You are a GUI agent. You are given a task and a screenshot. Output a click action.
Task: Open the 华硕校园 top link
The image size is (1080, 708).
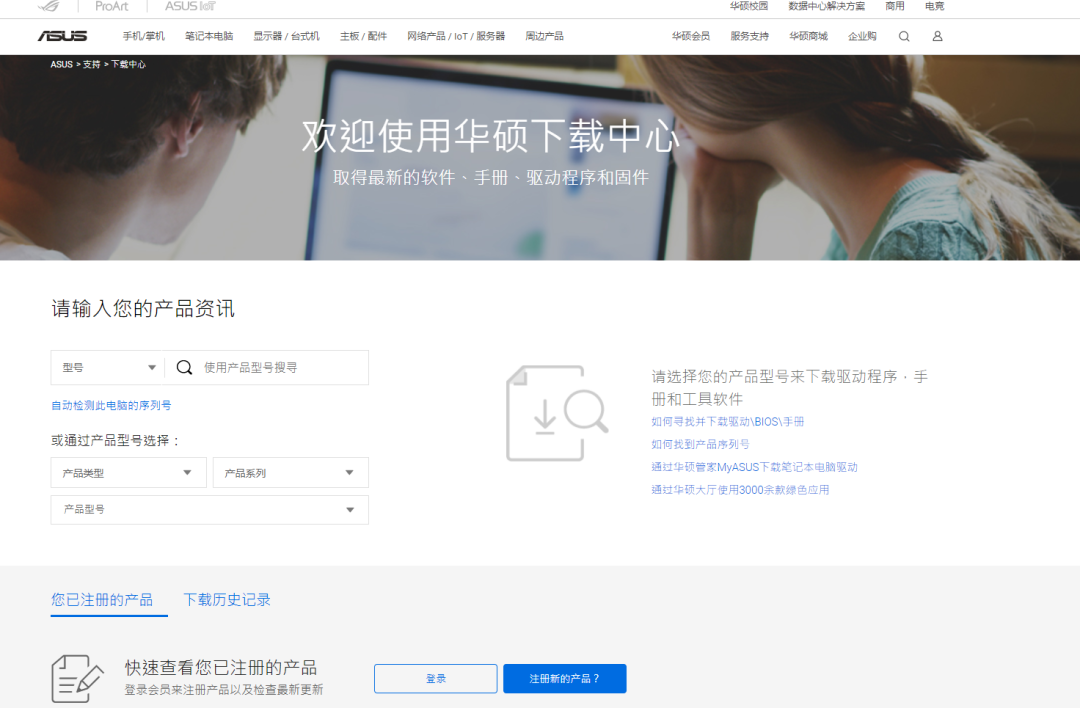[749, 6]
